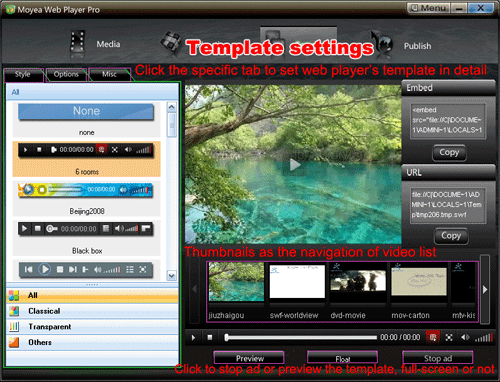This screenshot has width=500, height=382.
Task: Mute using speaker icon on main player bar
Action: click(465, 337)
